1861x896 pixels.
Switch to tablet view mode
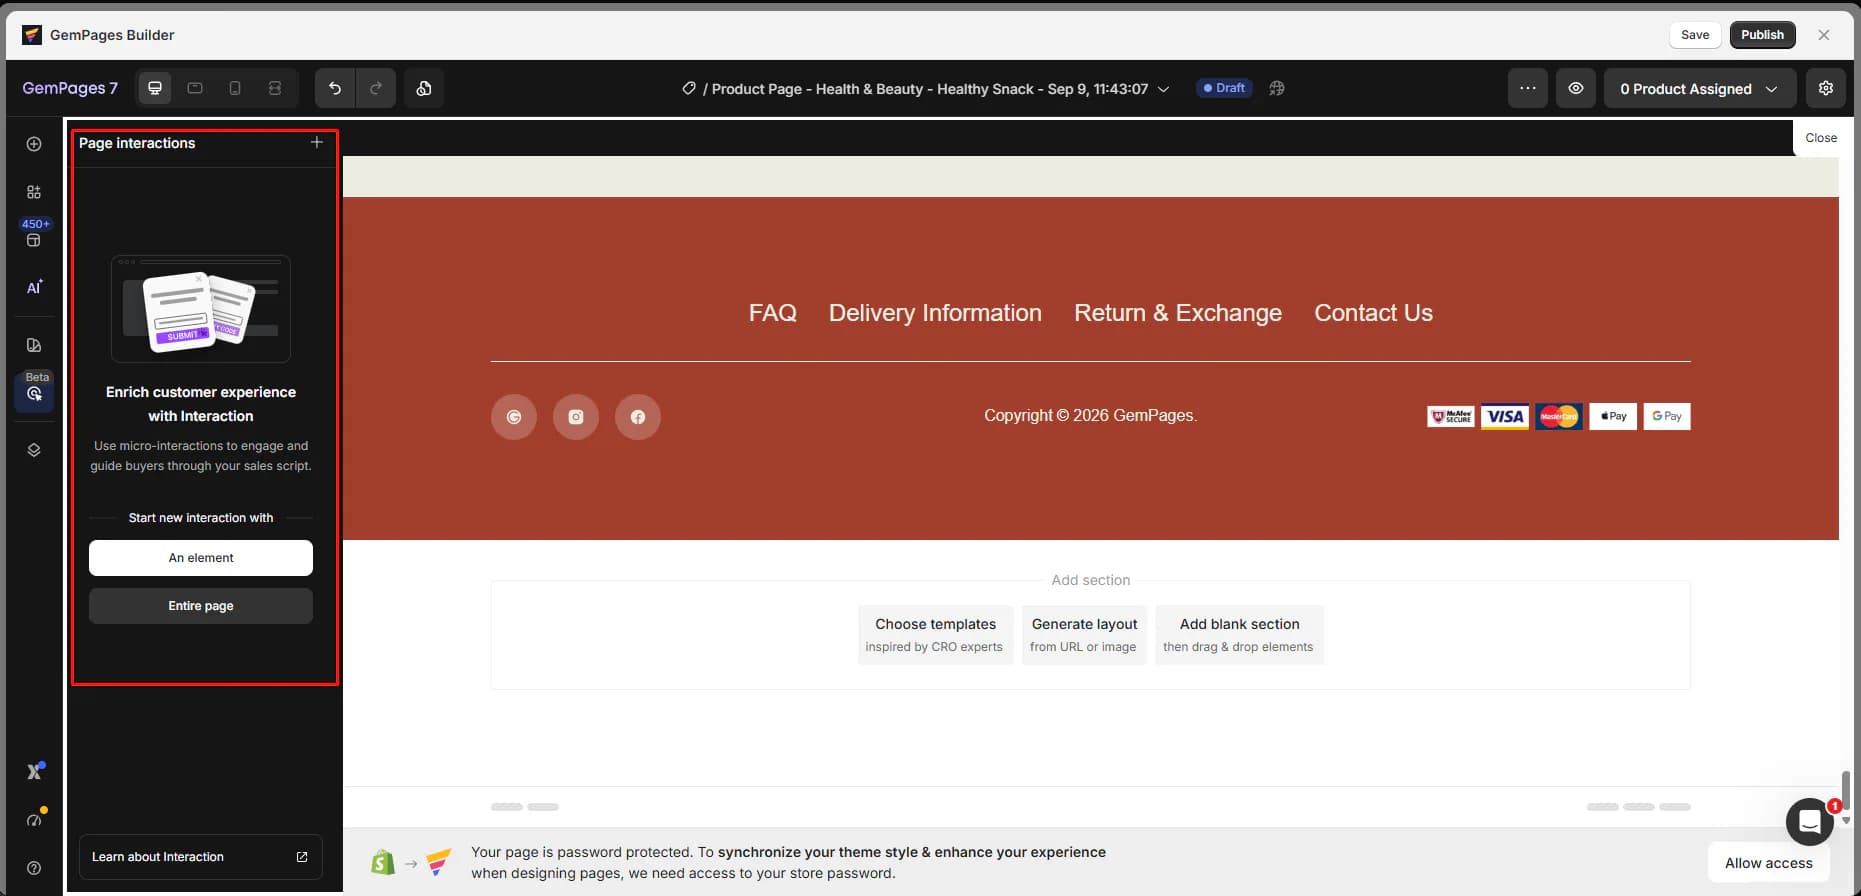click(195, 88)
